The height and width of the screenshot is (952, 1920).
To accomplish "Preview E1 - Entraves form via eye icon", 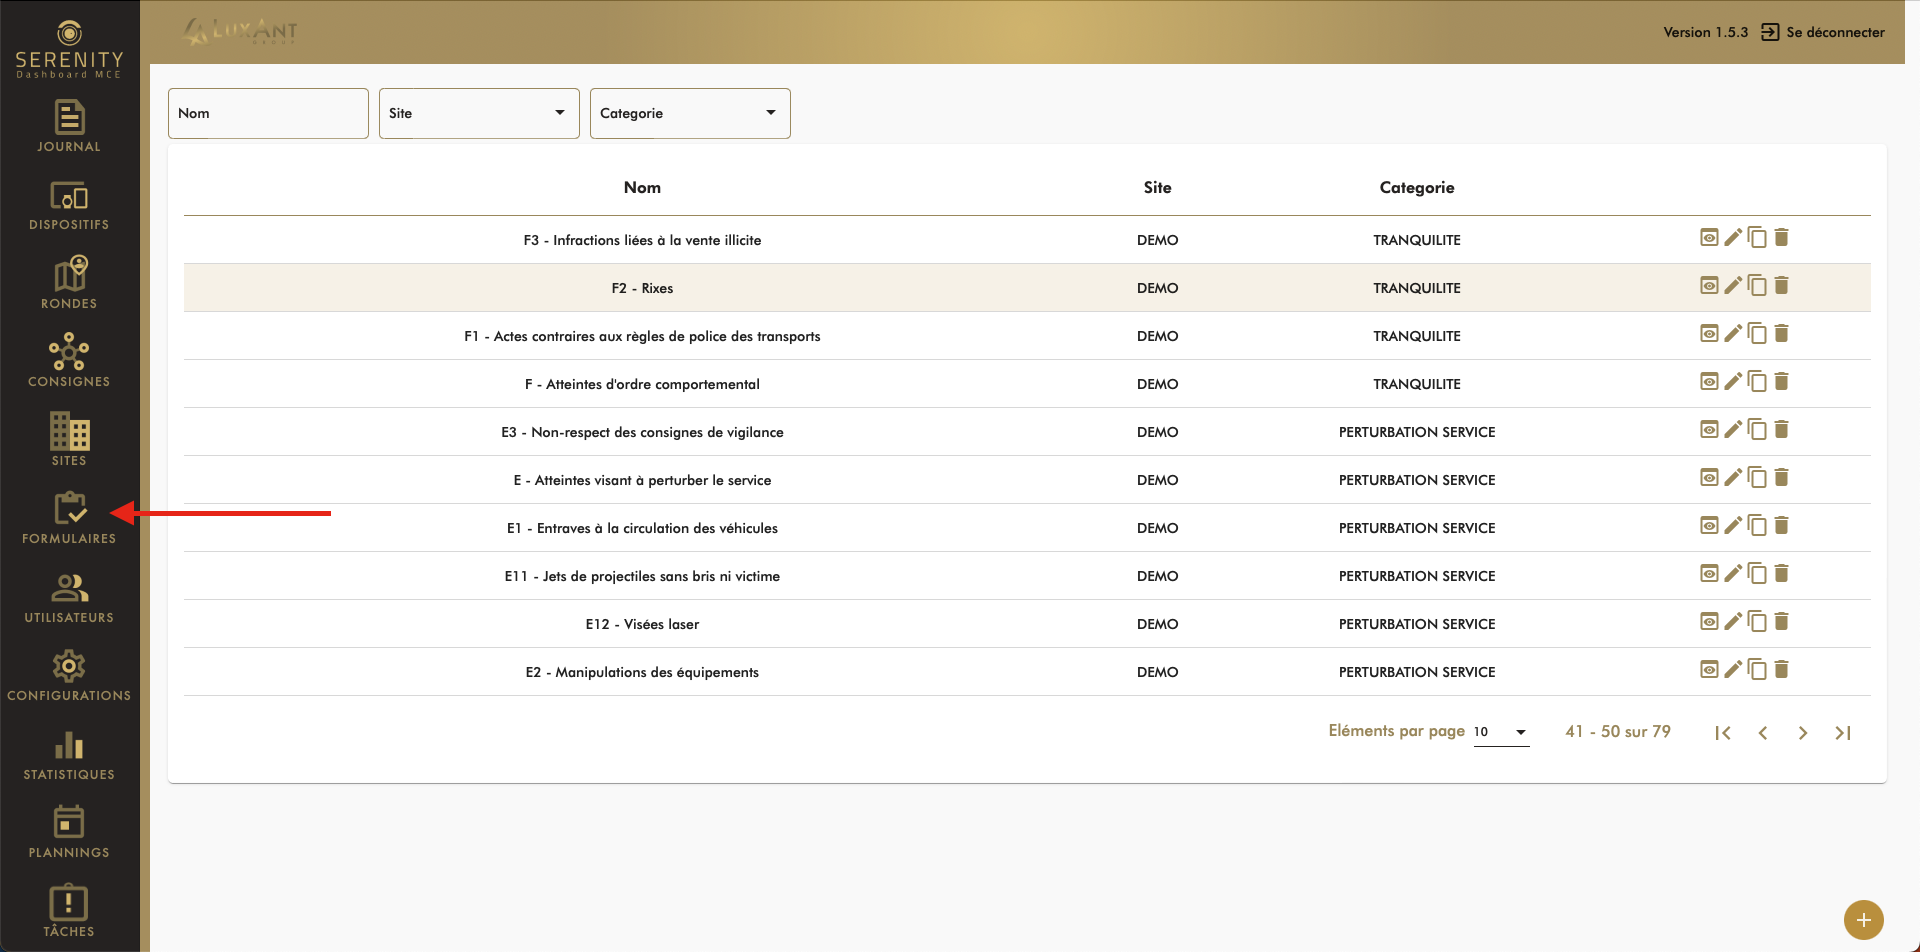I will point(1709,526).
